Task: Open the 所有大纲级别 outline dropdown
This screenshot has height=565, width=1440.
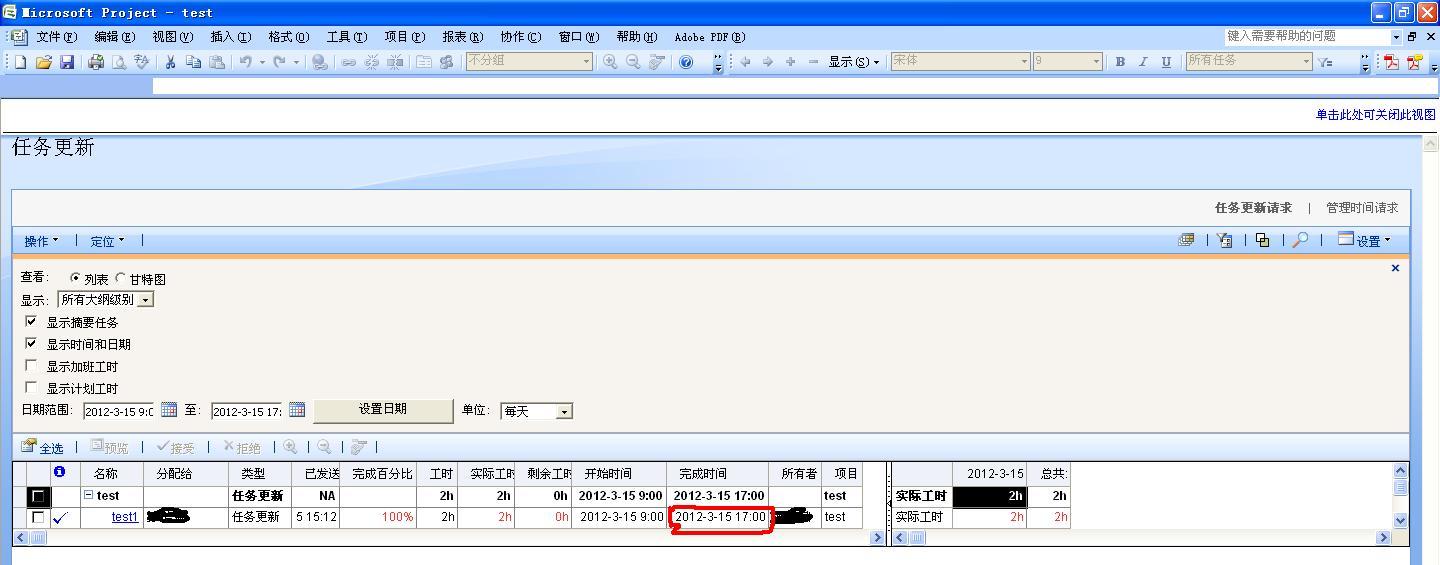Action: coord(146,300)
